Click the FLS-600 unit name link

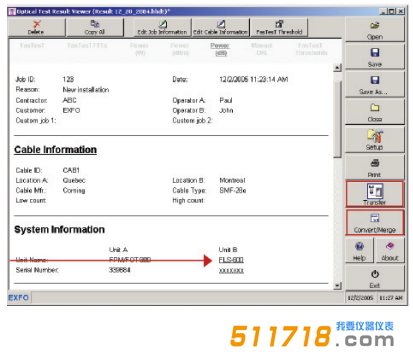[231, 260]
